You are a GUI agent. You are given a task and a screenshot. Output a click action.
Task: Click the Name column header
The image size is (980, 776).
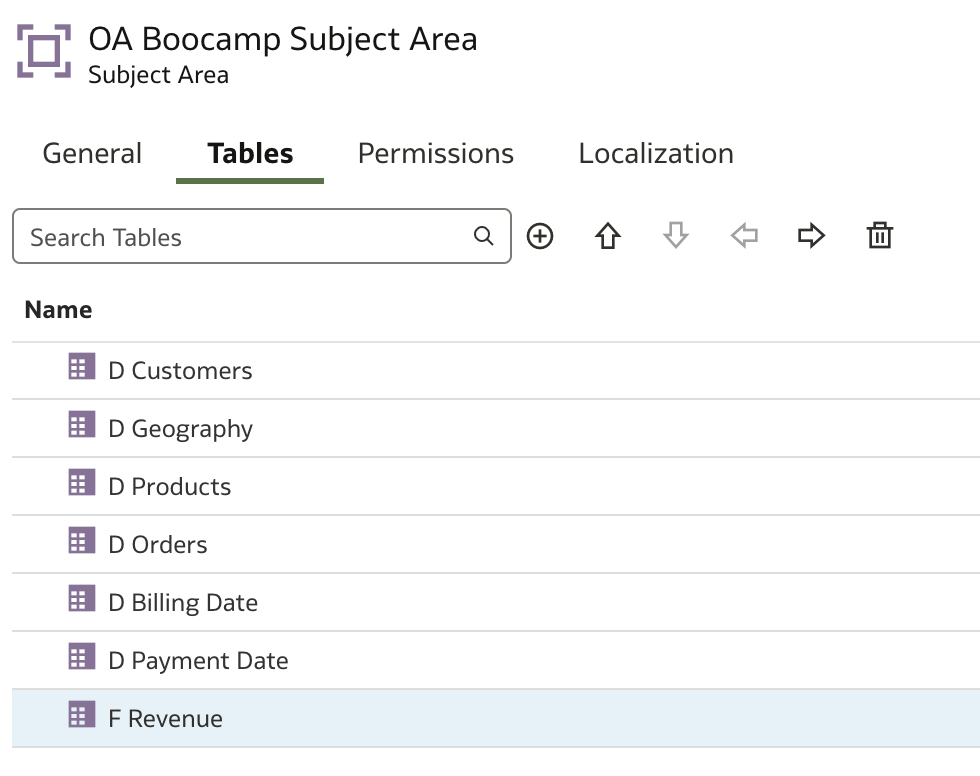pos(58,310)
